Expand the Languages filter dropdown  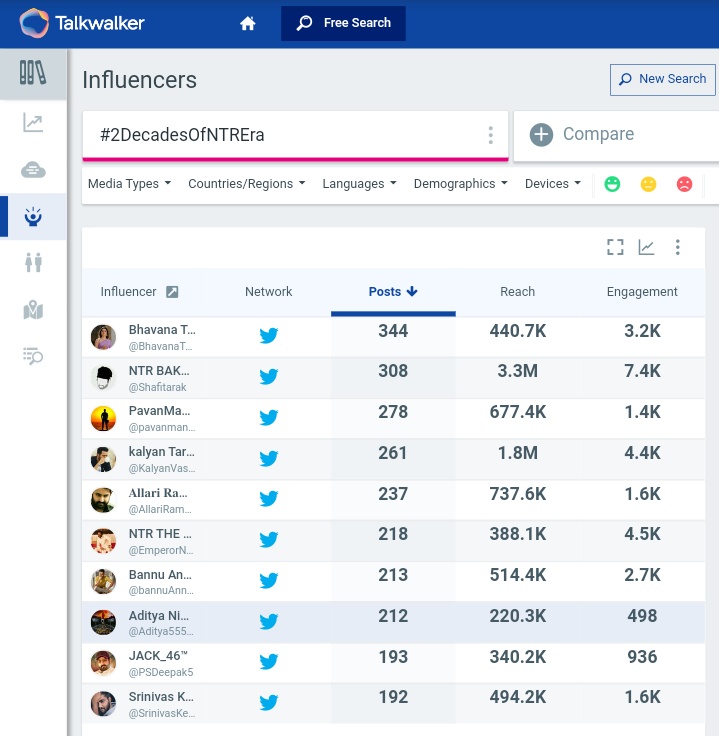[359, 184]
